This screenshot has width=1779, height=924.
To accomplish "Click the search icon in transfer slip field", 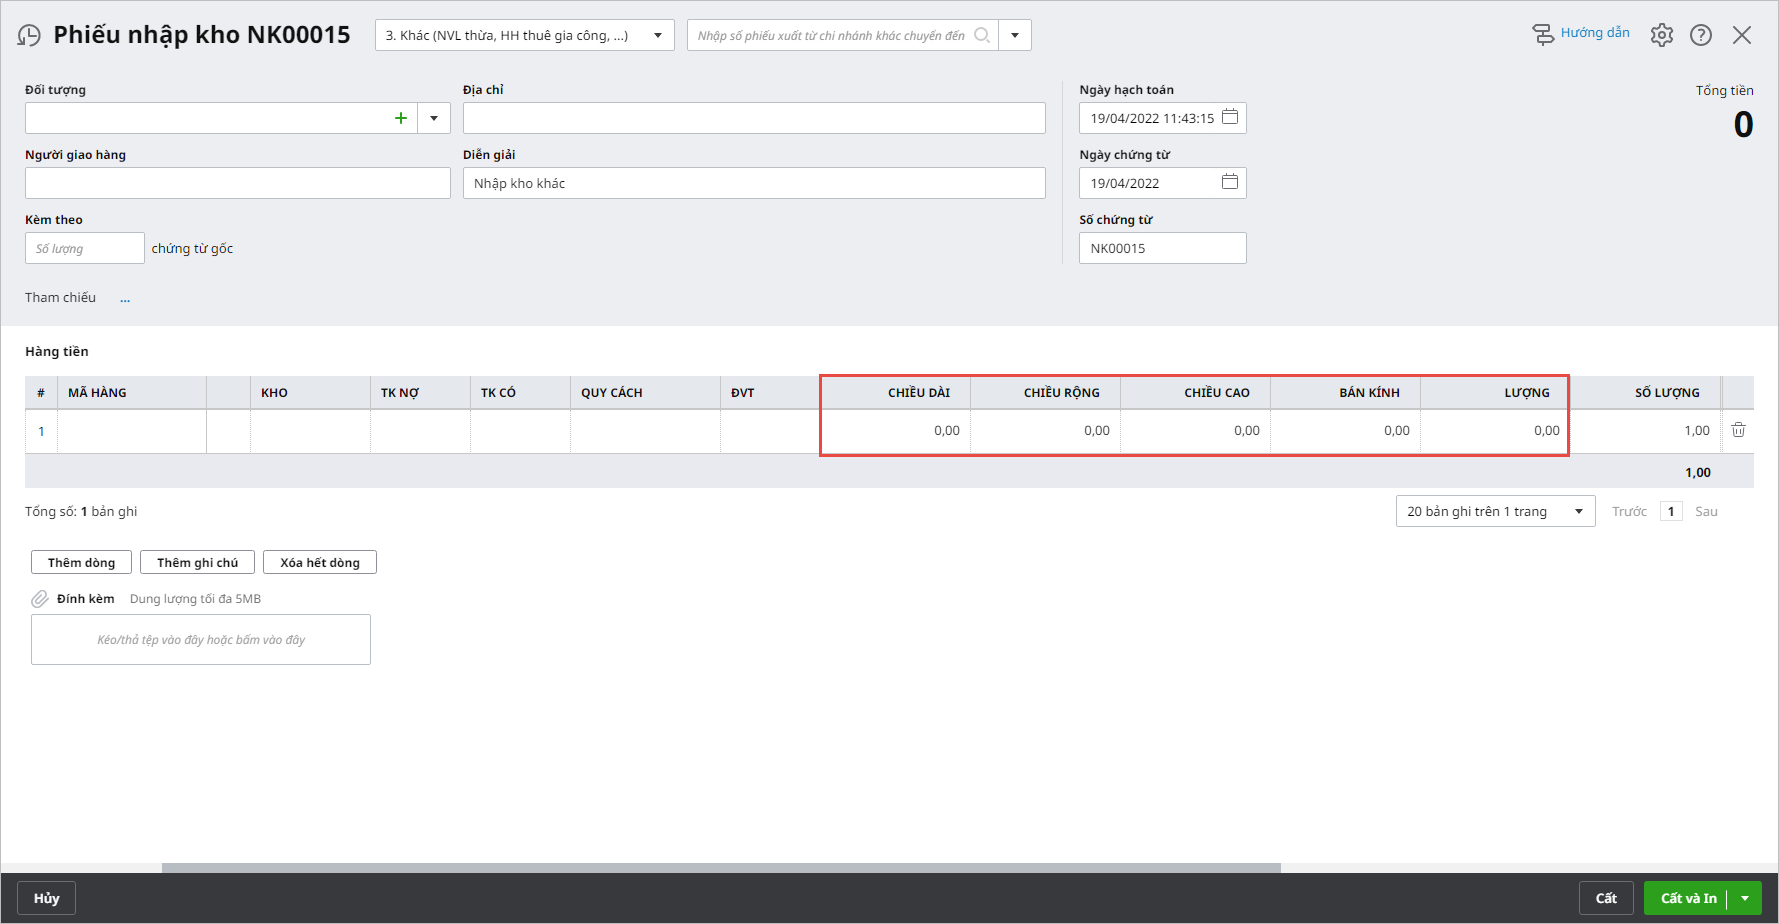I will (x=982, y=35).
